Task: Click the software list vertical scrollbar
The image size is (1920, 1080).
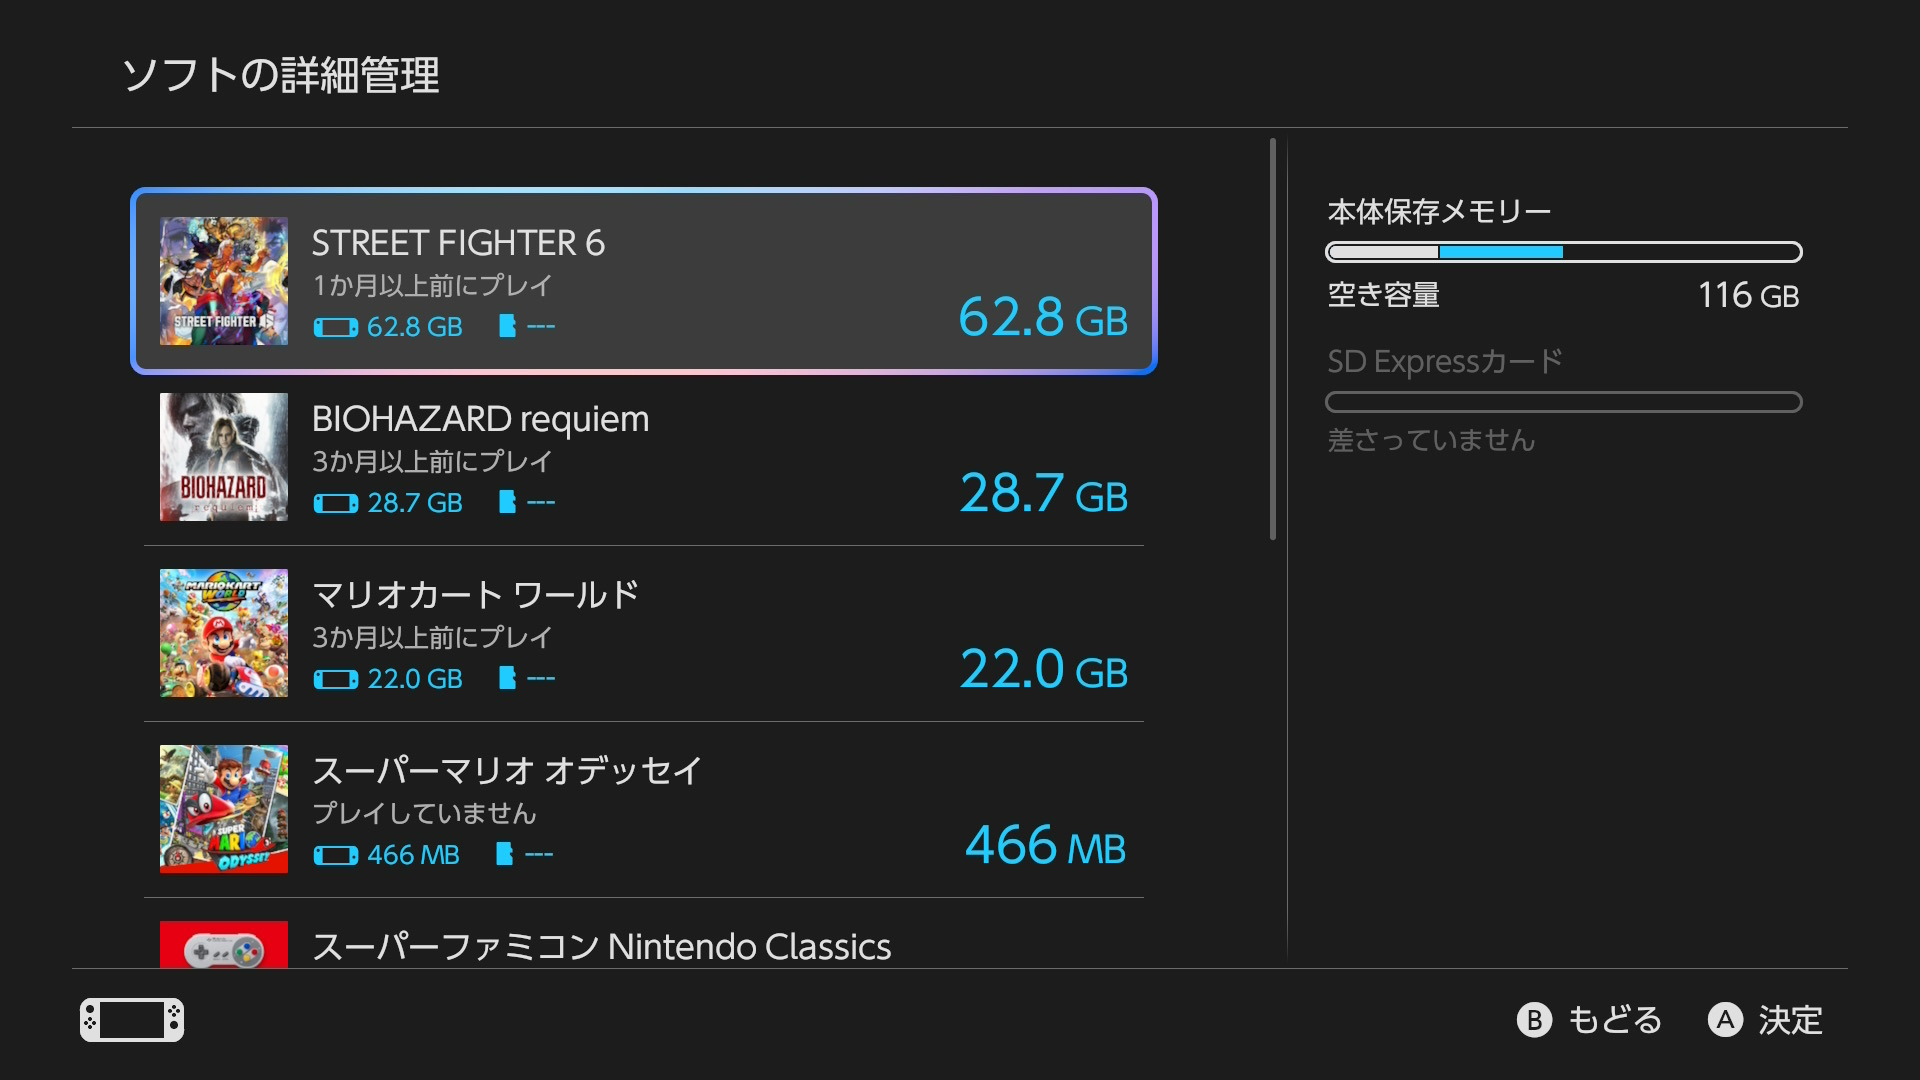Action: tap(1273, 339)
